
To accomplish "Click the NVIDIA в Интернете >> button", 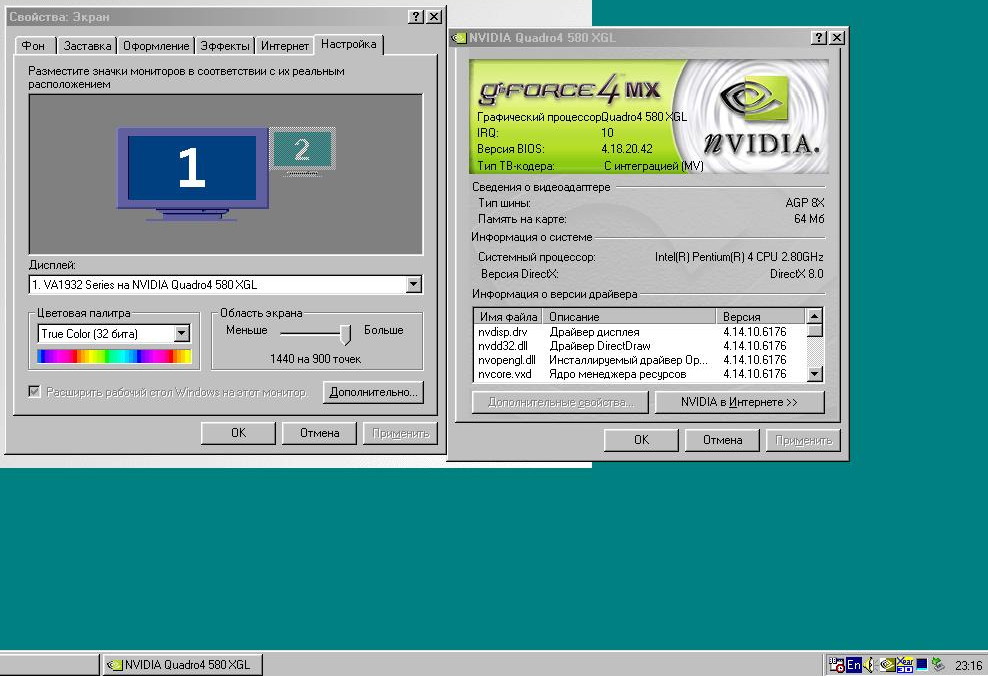I will (739, 402).
